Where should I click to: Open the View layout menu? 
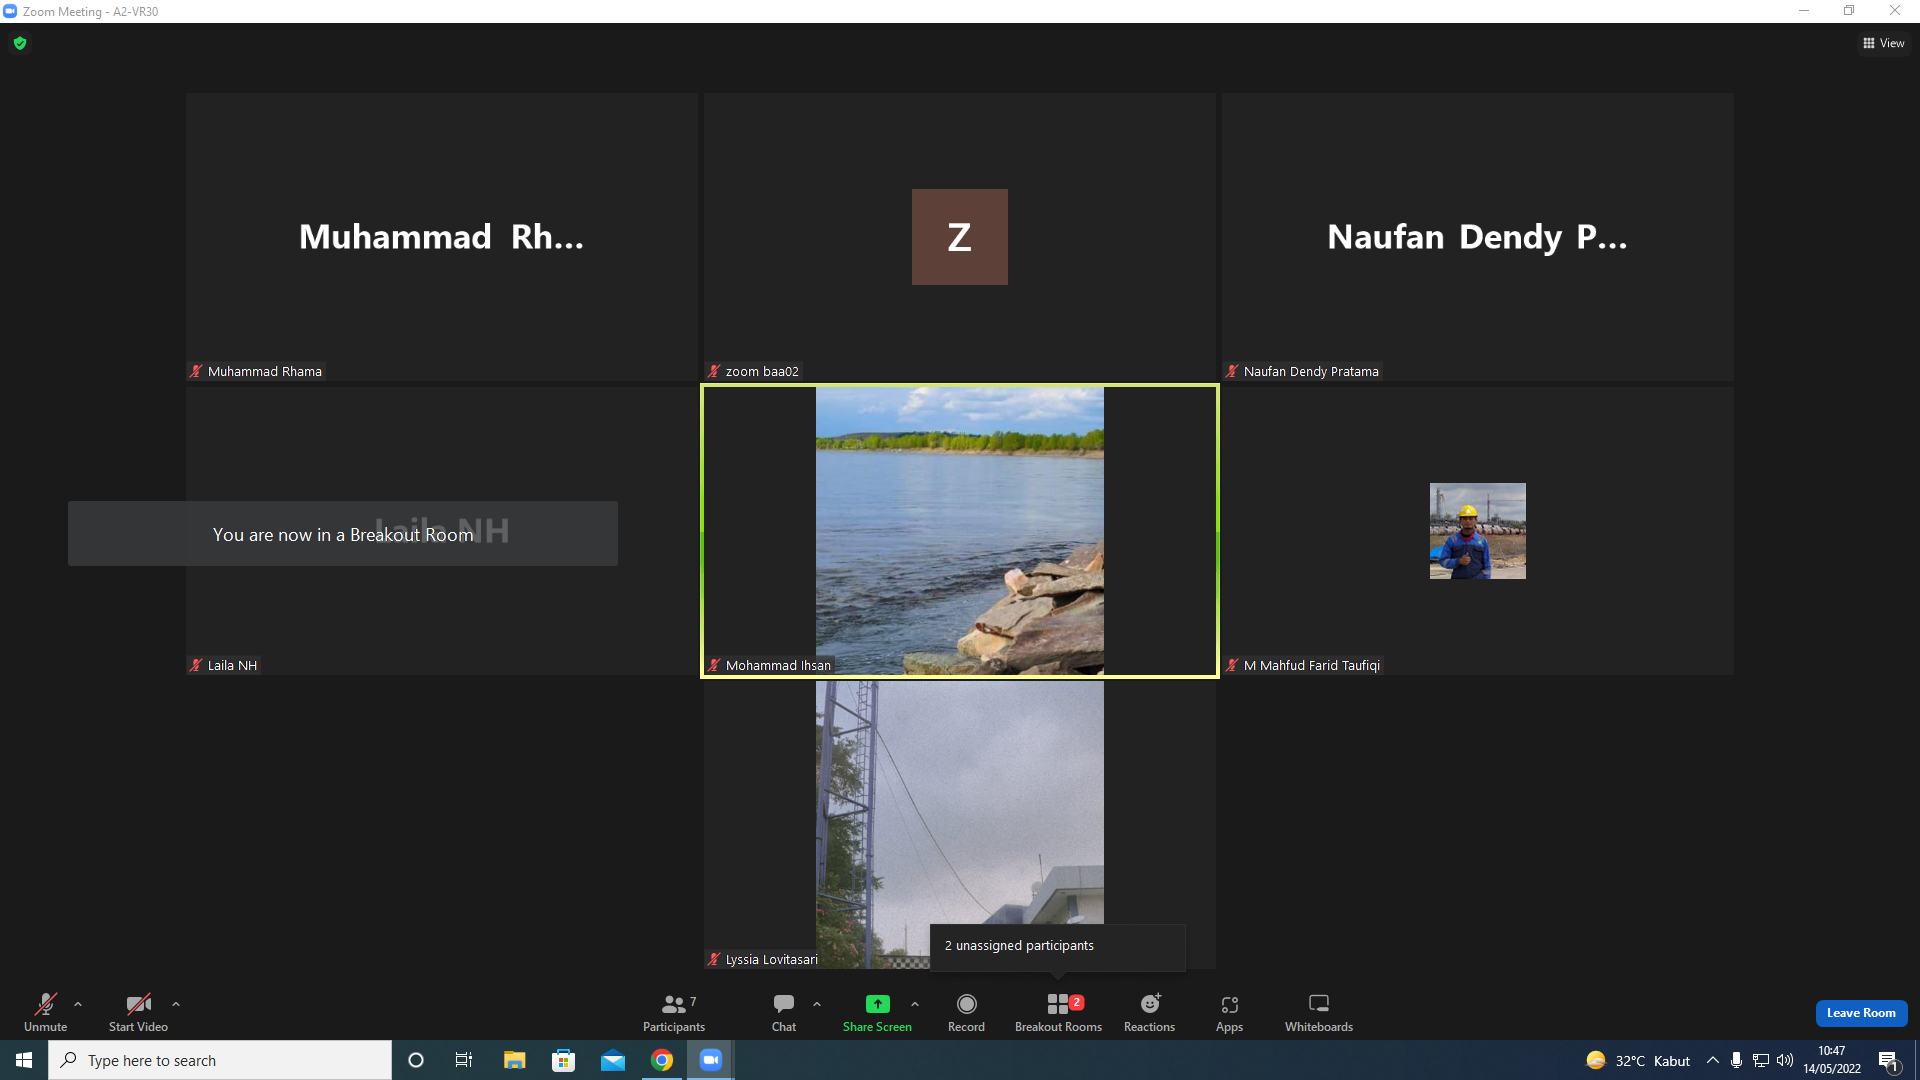click(1884, 43)
